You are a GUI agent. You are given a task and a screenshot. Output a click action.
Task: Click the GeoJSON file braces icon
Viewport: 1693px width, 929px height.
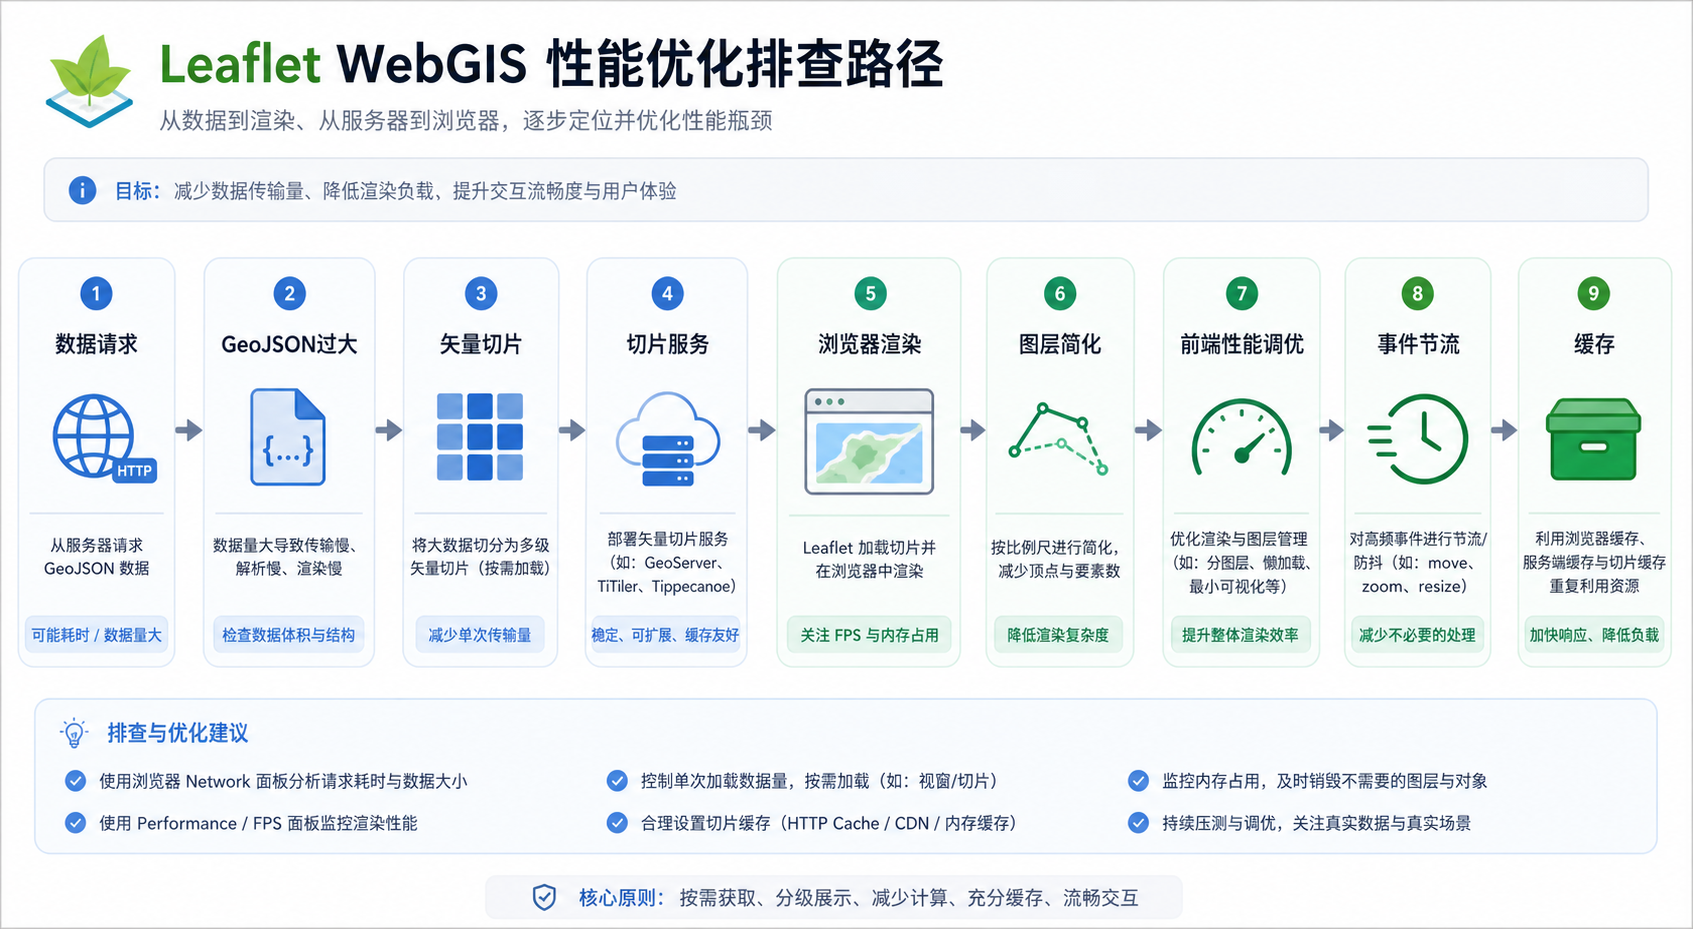[288, 437]
